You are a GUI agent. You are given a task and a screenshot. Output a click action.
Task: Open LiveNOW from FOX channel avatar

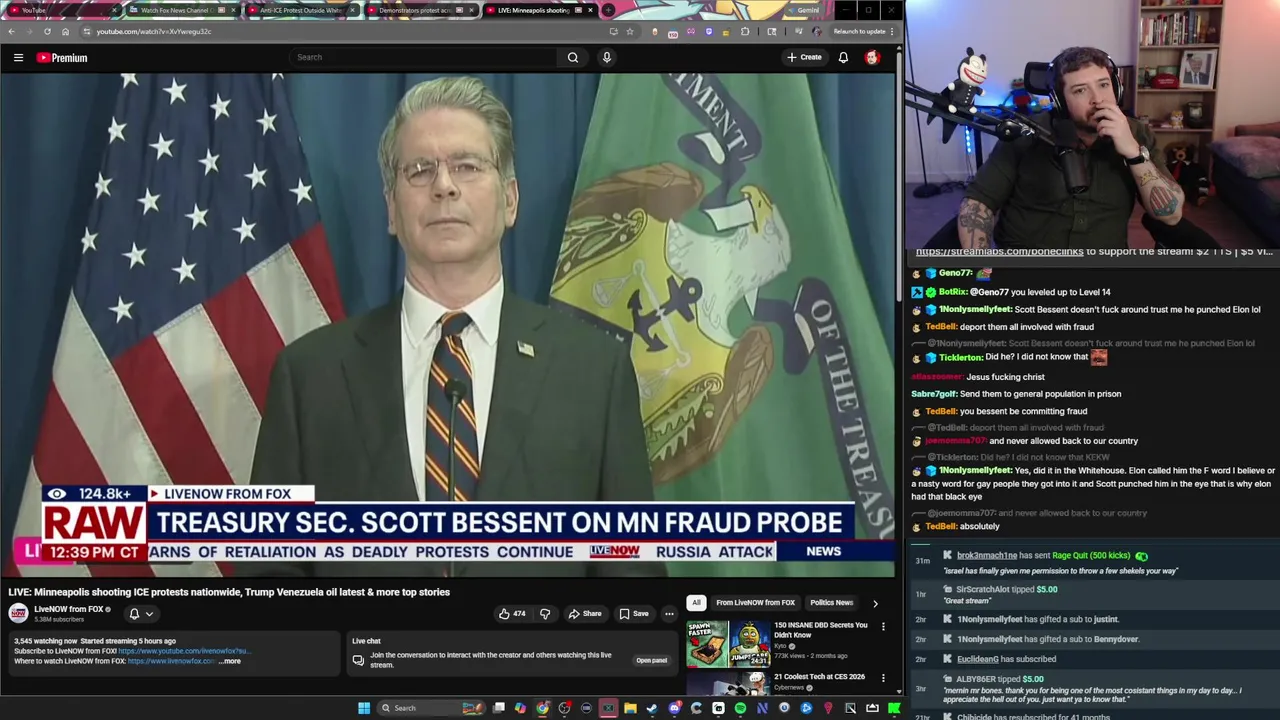(x=18, y=613)
